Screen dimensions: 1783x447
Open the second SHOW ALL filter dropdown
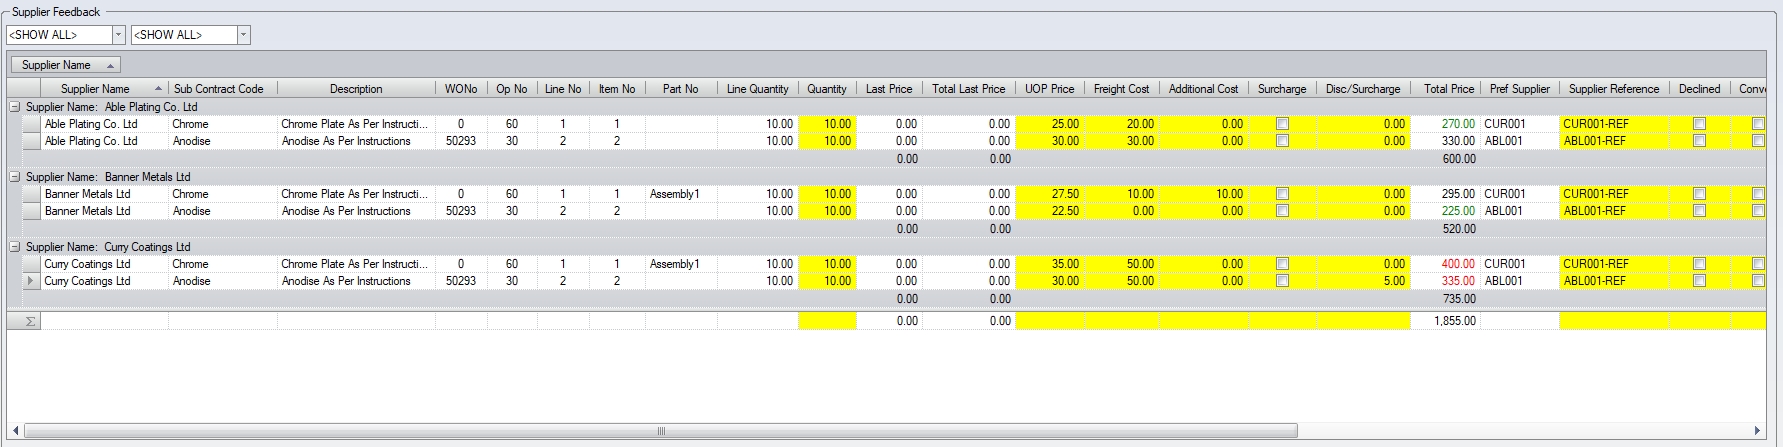243,35
